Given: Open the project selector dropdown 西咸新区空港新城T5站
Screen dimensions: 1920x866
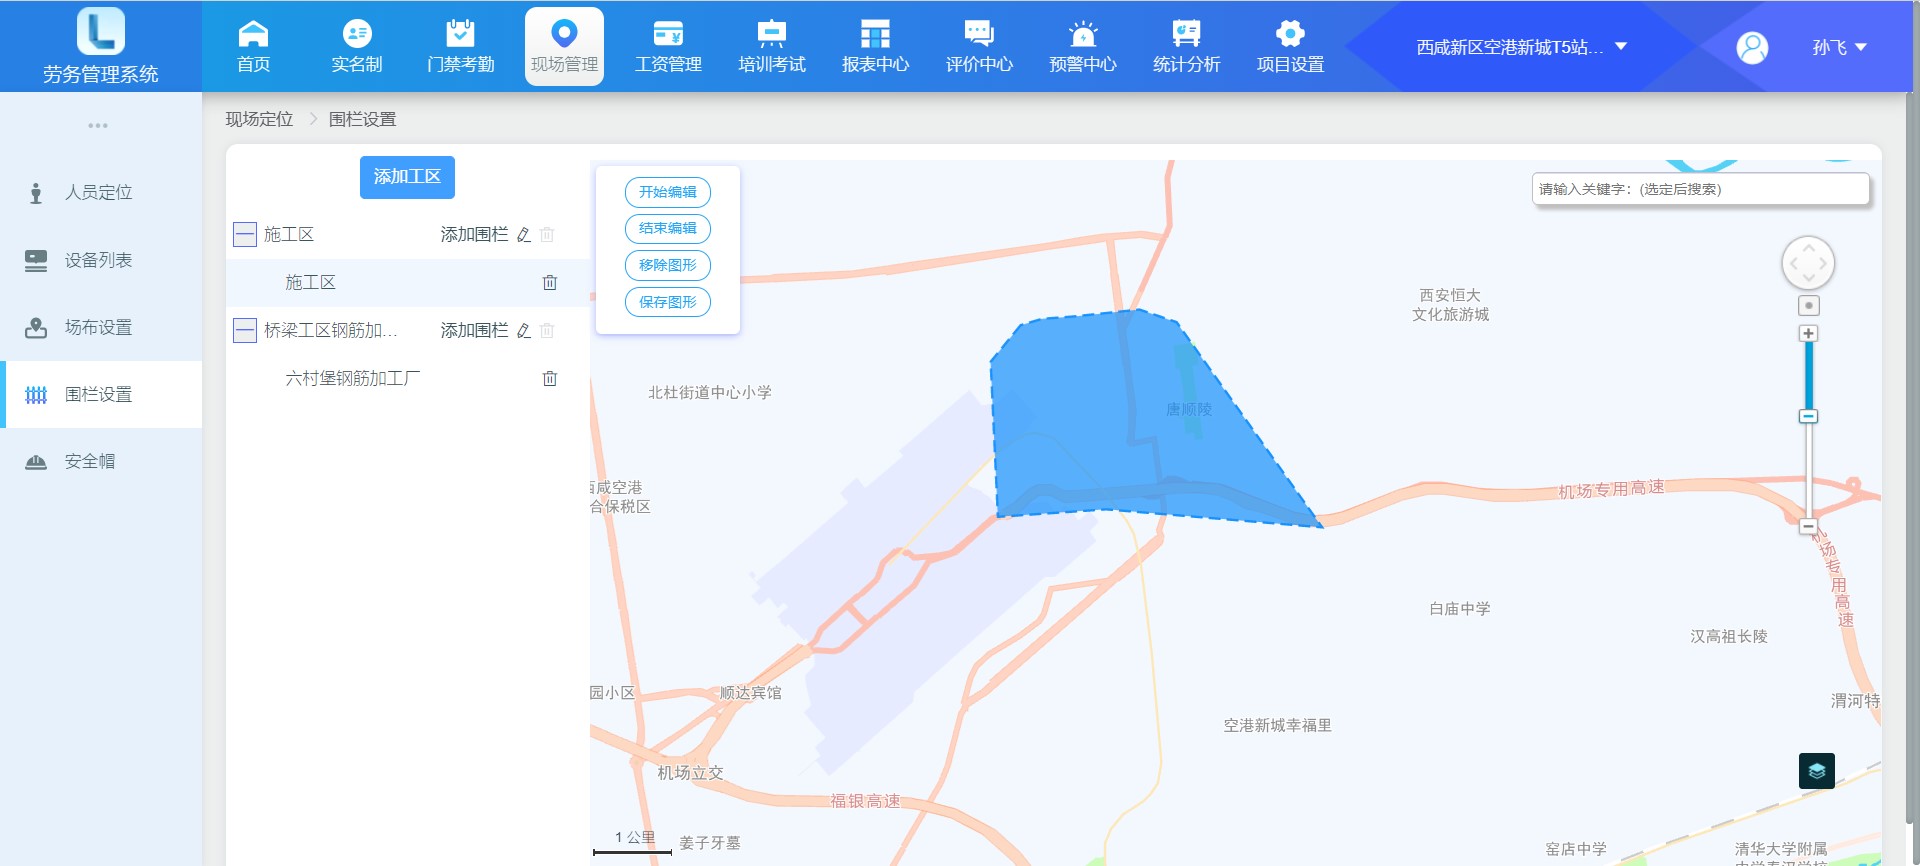Looking at the screenshot, I should pyautogui.click(x=1521, y=47).
